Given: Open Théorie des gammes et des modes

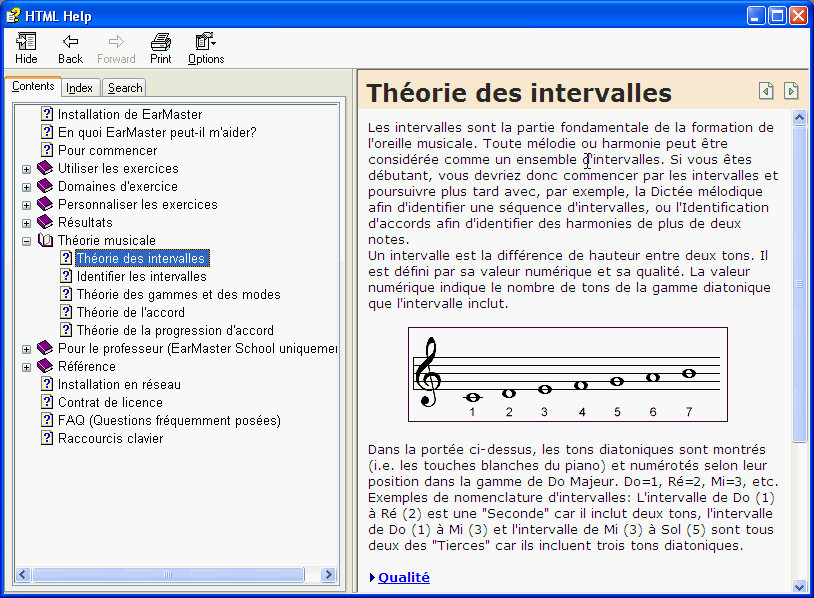Looking at the screenshot, I should [179, 294].
